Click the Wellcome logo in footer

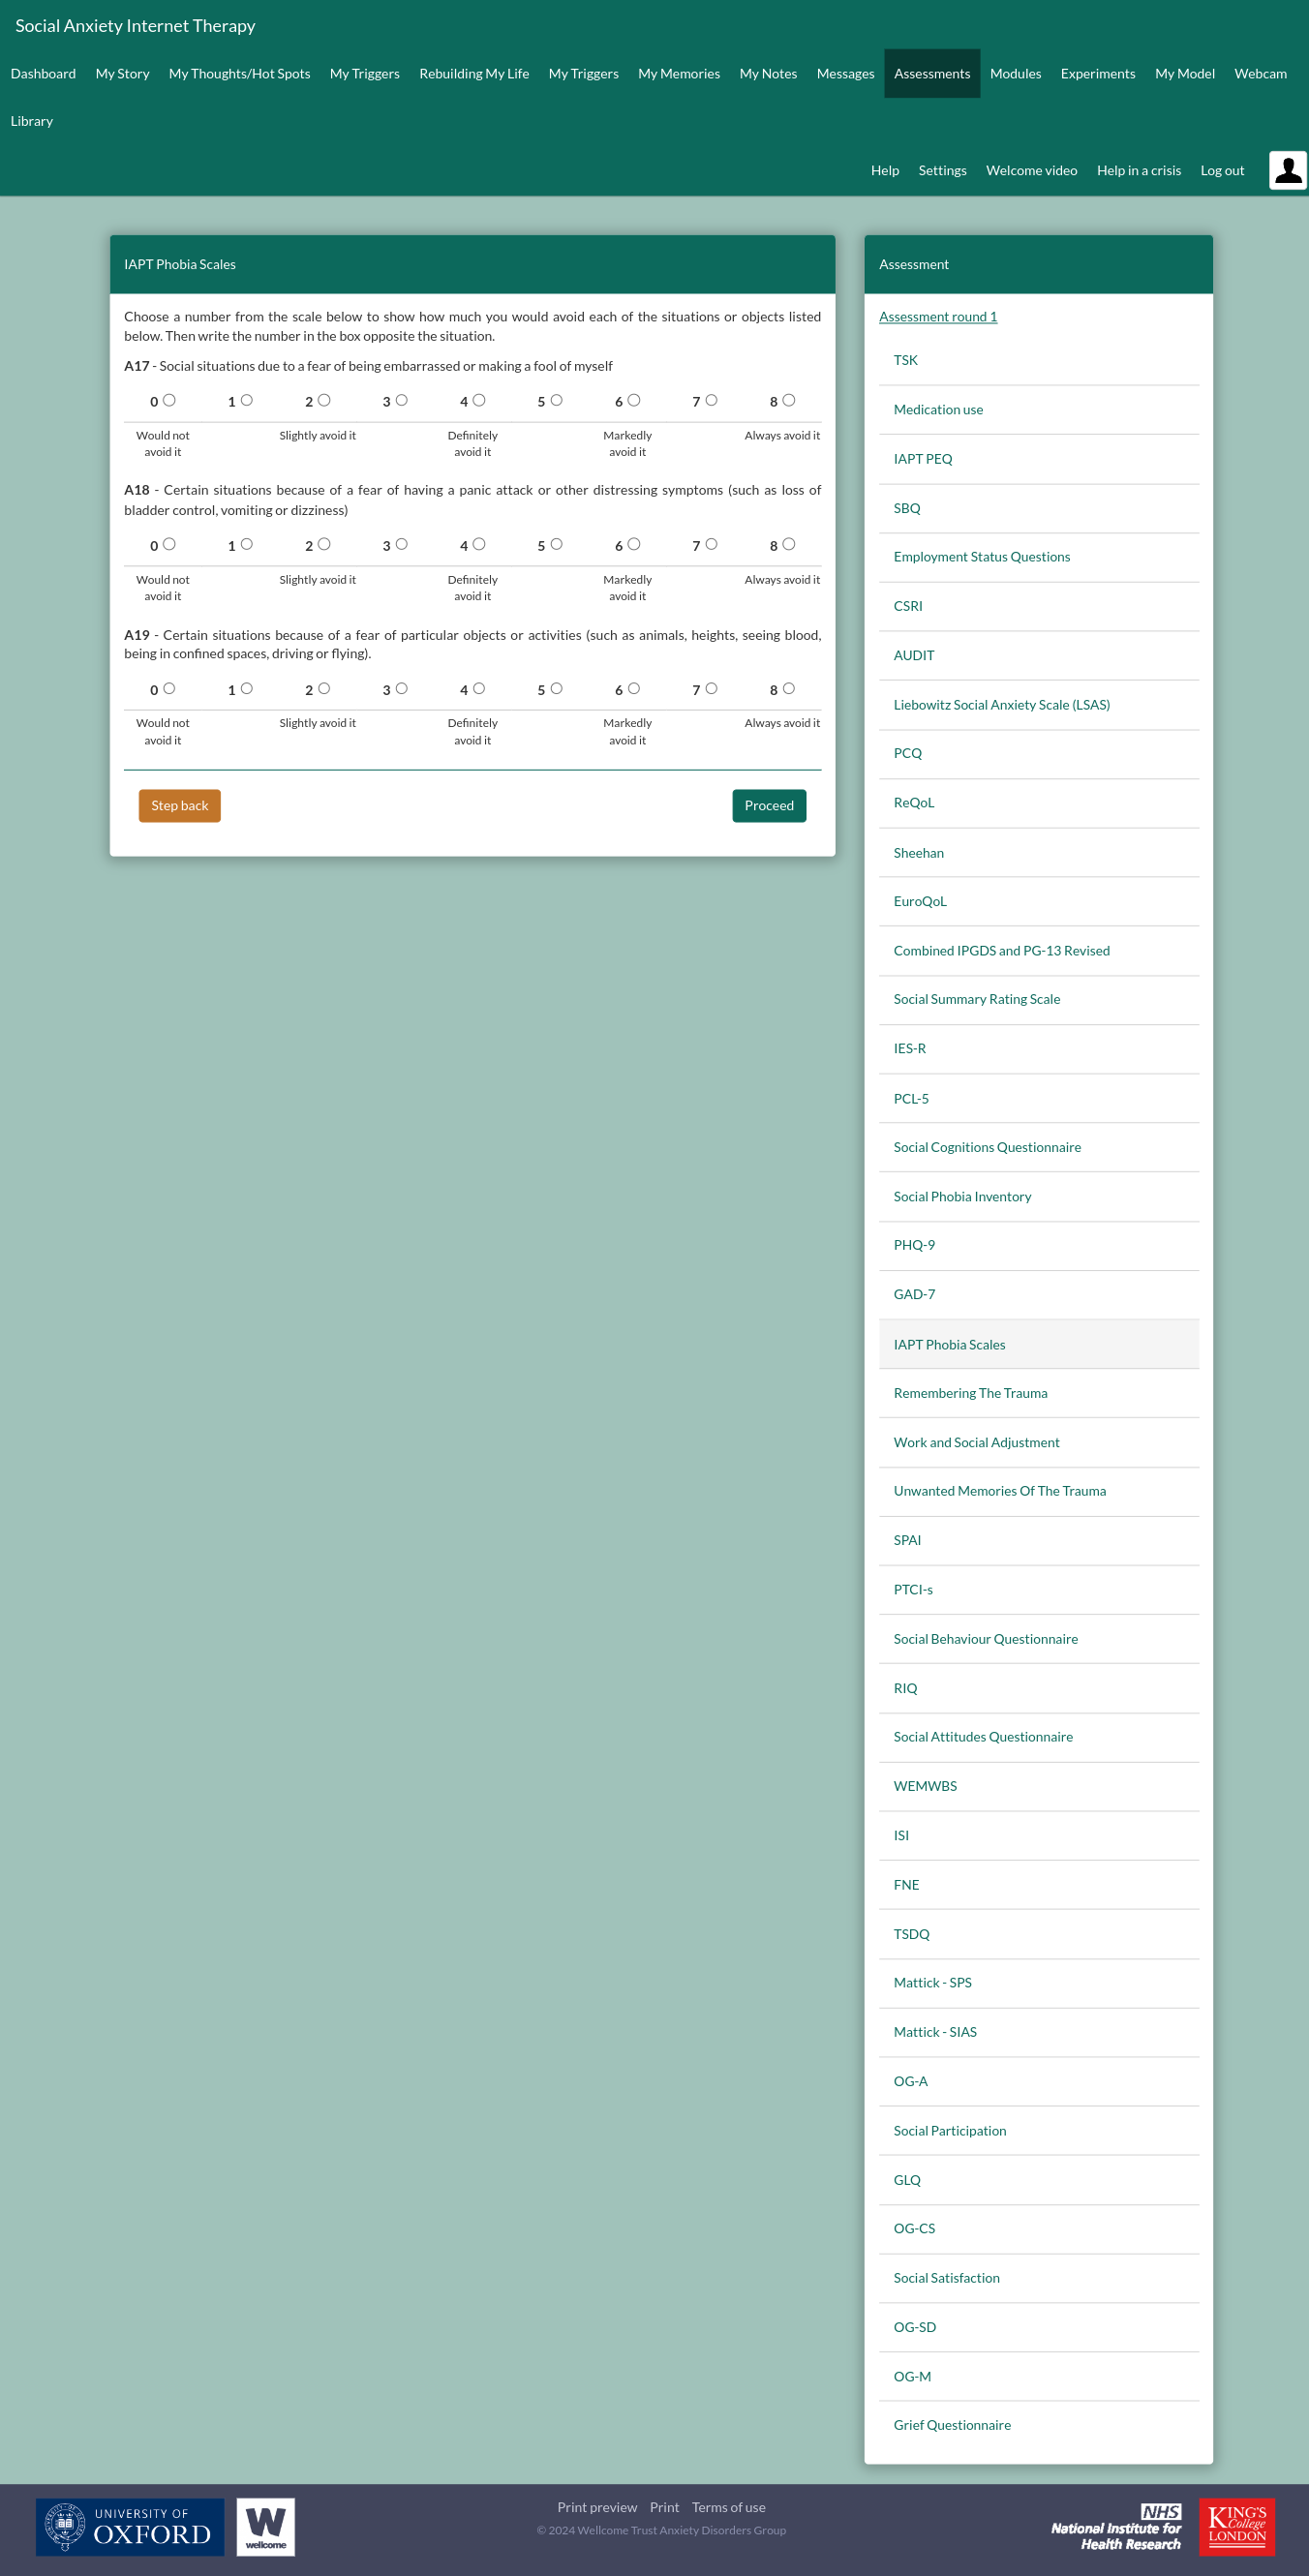coord(265,2526)
